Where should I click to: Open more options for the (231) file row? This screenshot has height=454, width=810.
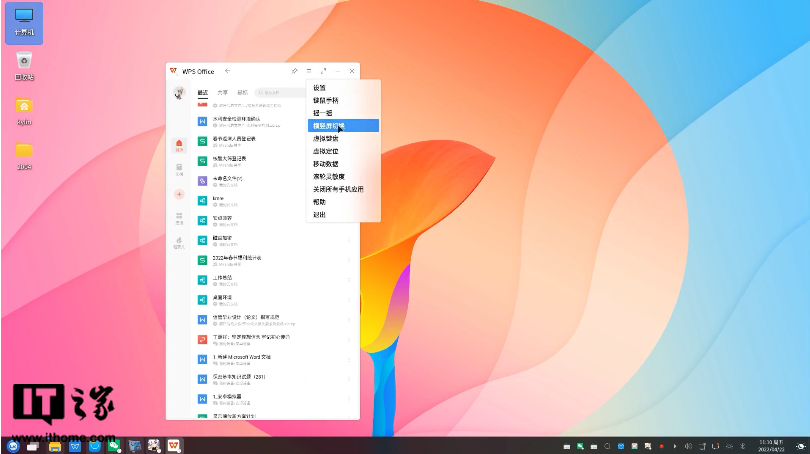tap(349, 379)
